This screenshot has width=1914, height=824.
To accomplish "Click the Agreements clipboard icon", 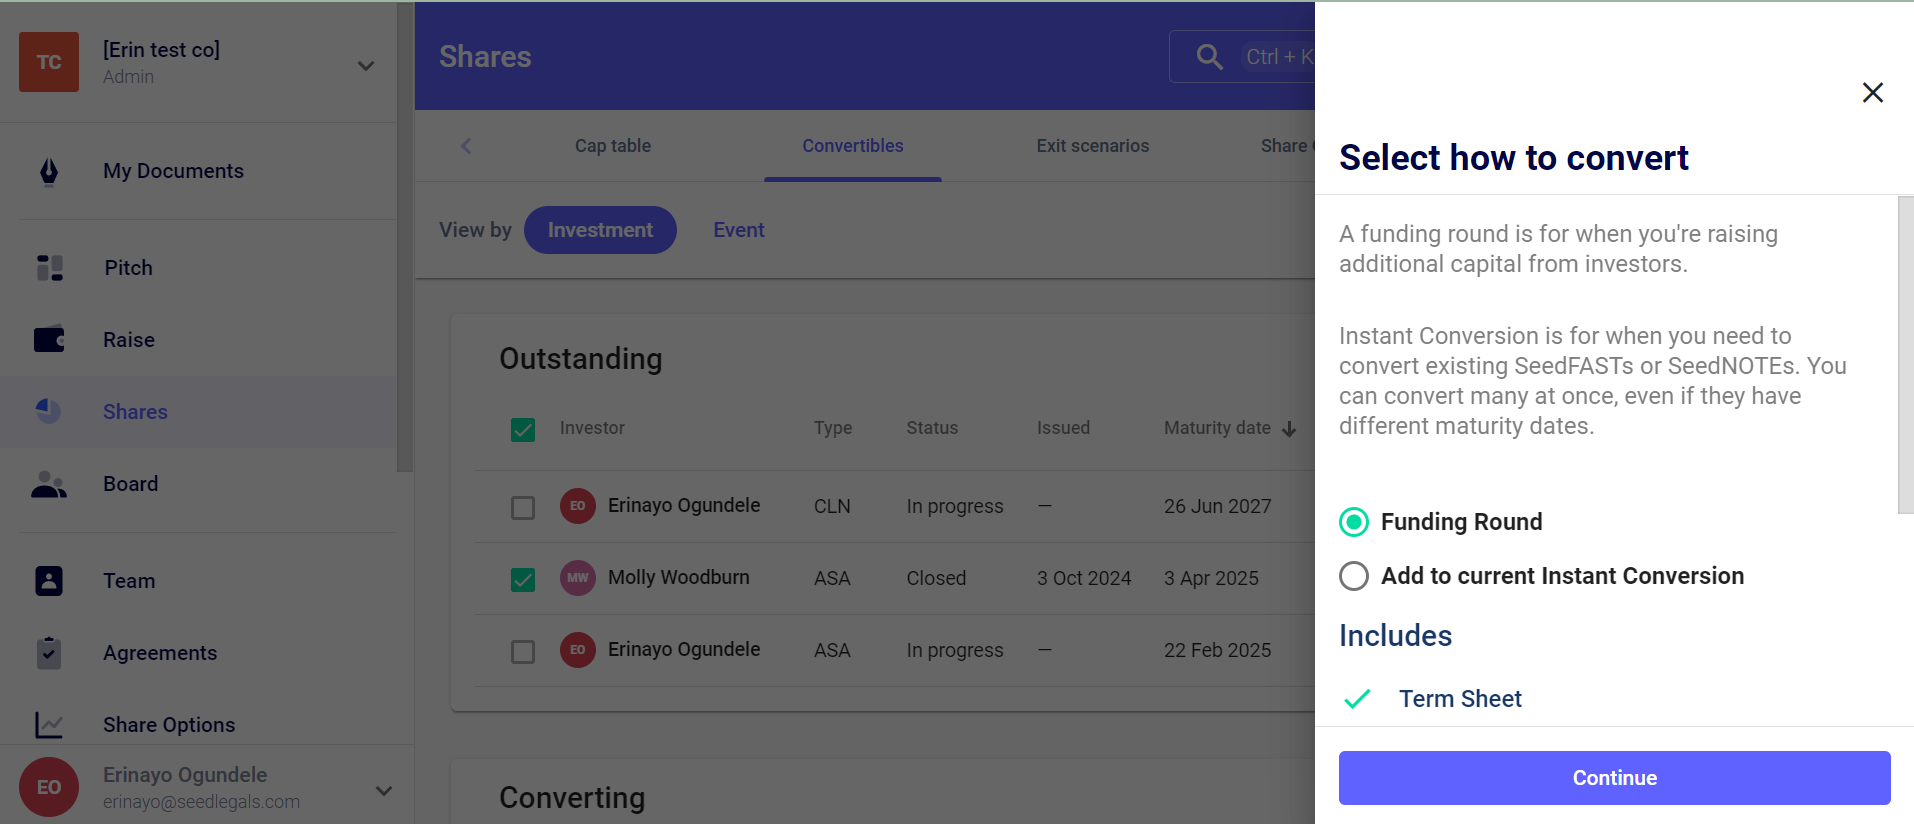I will [49, 653].
